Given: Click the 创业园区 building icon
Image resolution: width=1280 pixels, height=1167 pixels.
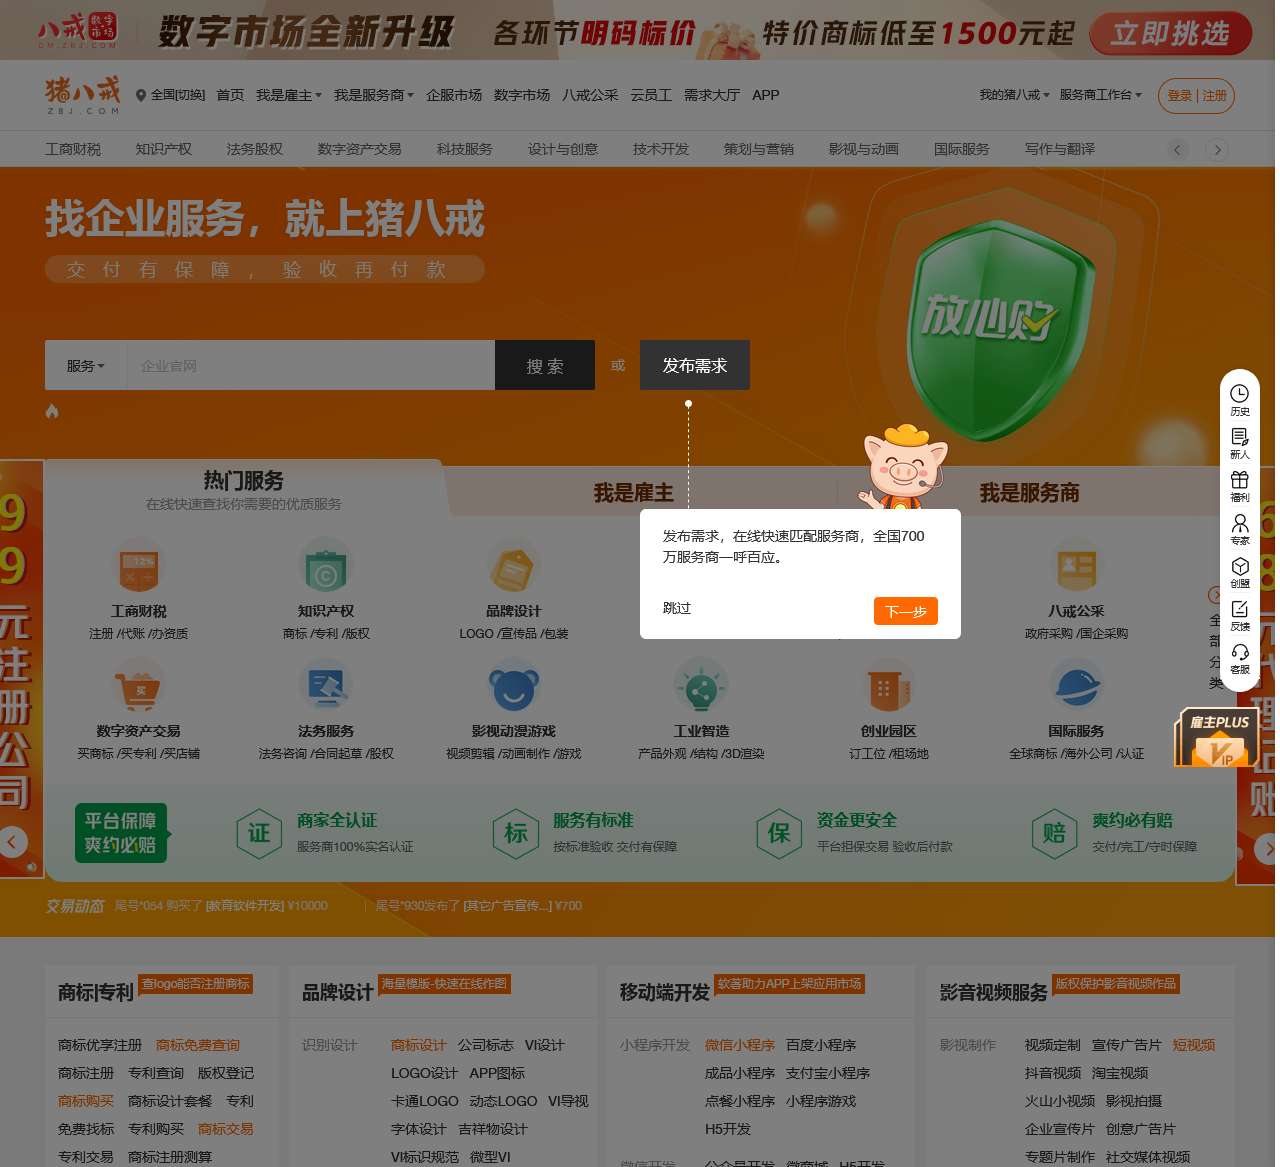Looking at the screenshot, I should [x=888, y=687].
